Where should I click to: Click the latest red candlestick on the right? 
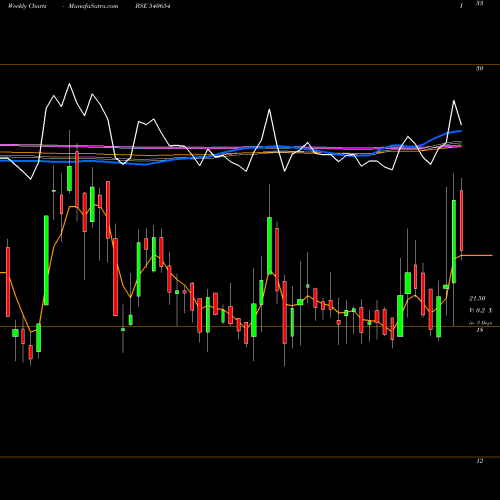coord(462,220)
